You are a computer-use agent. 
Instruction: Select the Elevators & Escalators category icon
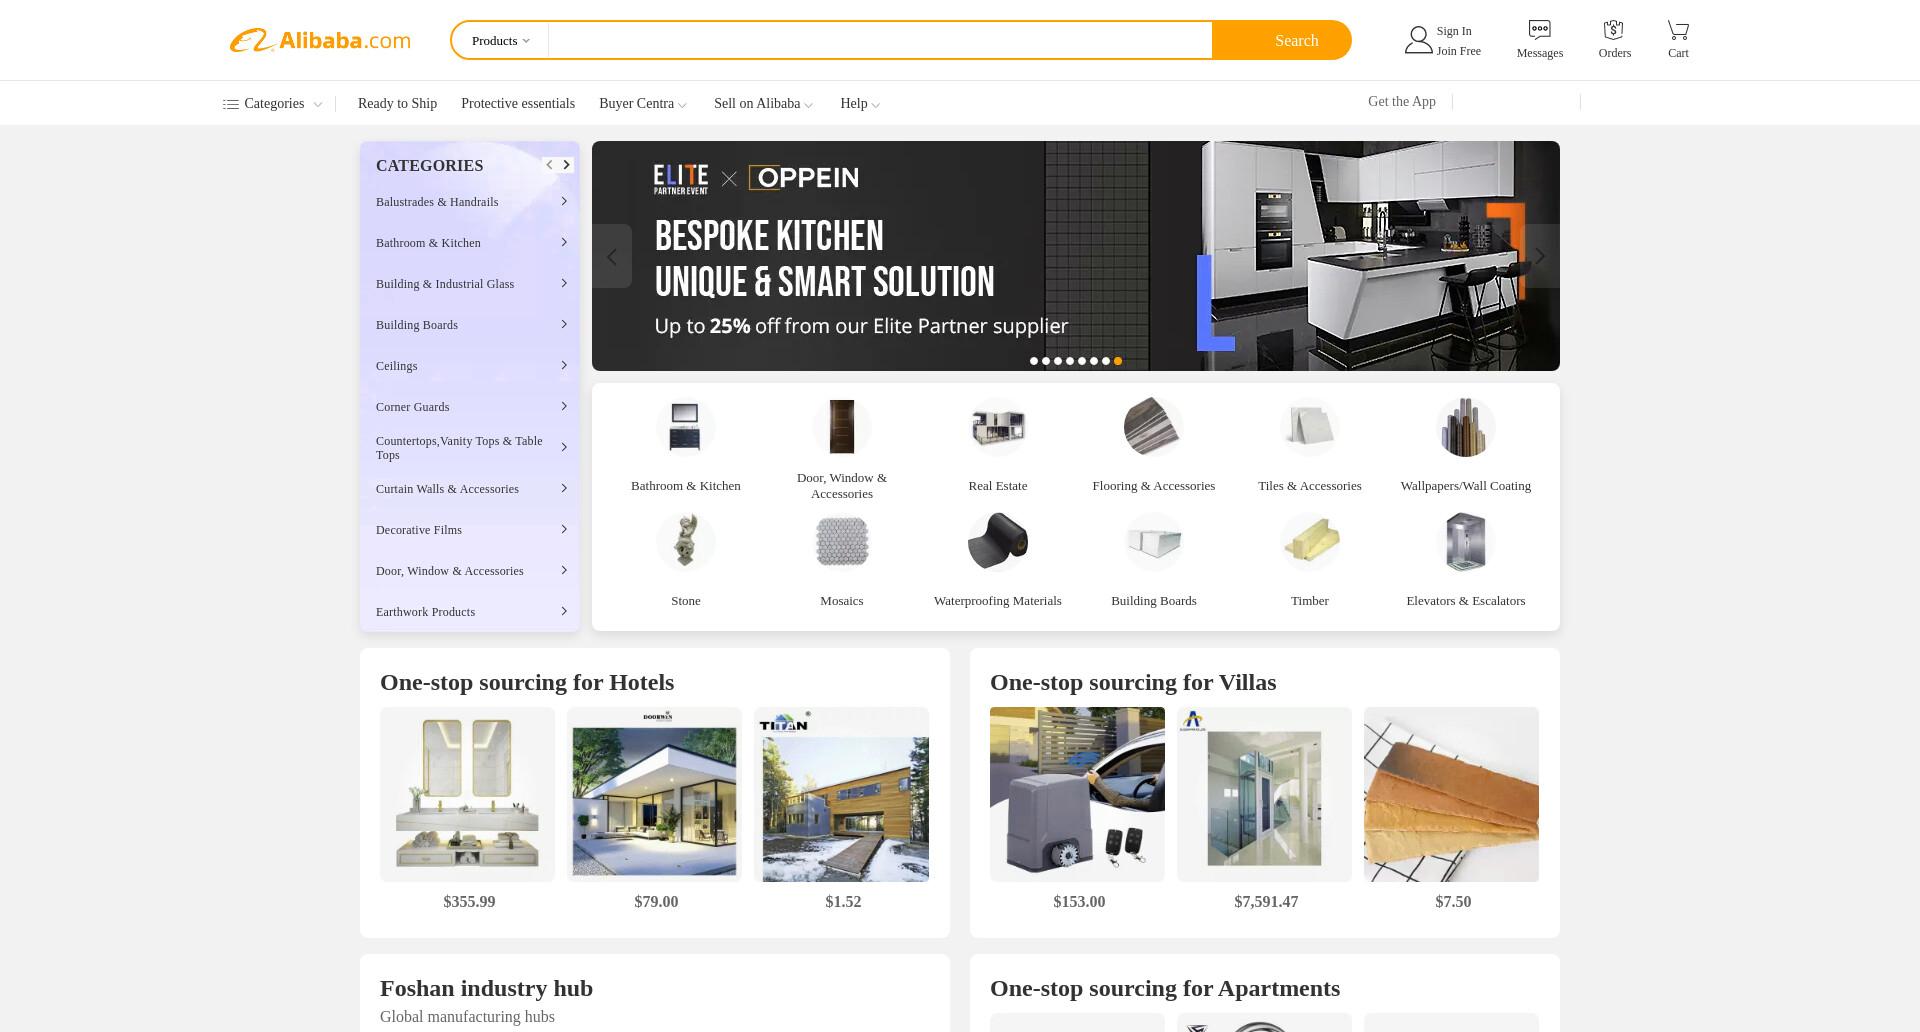coord(1465,542)
